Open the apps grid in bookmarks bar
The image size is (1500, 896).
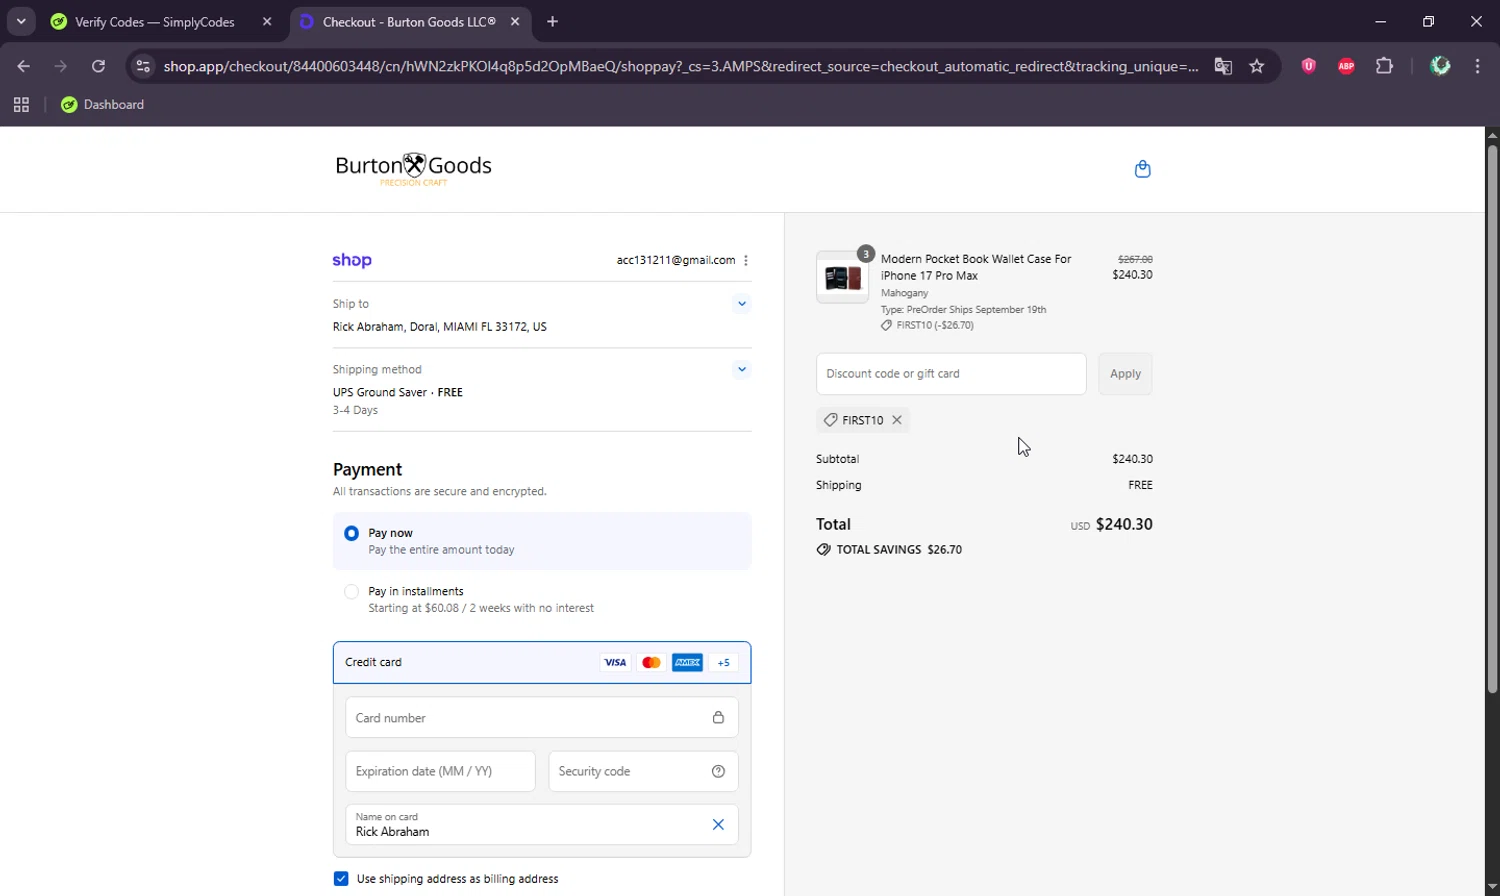click(21, 104)
